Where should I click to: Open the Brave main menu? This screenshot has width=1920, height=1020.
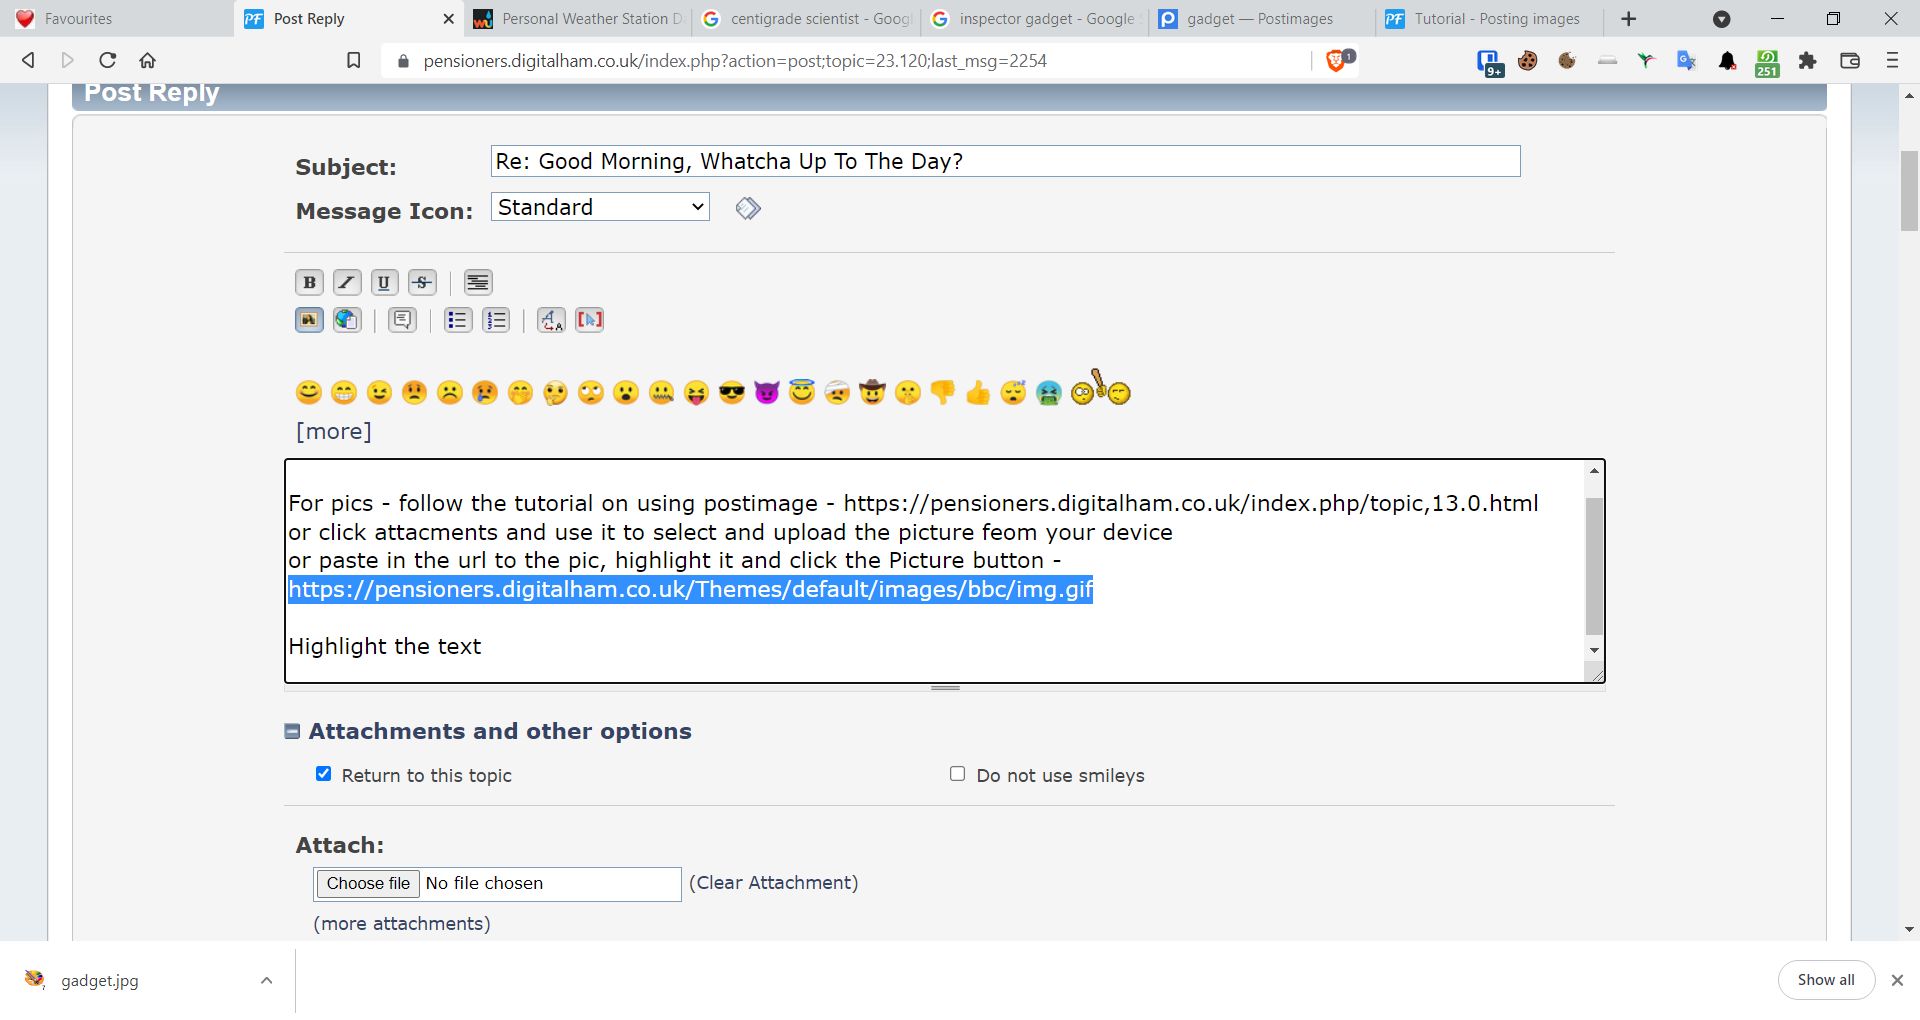point(1892,61)
